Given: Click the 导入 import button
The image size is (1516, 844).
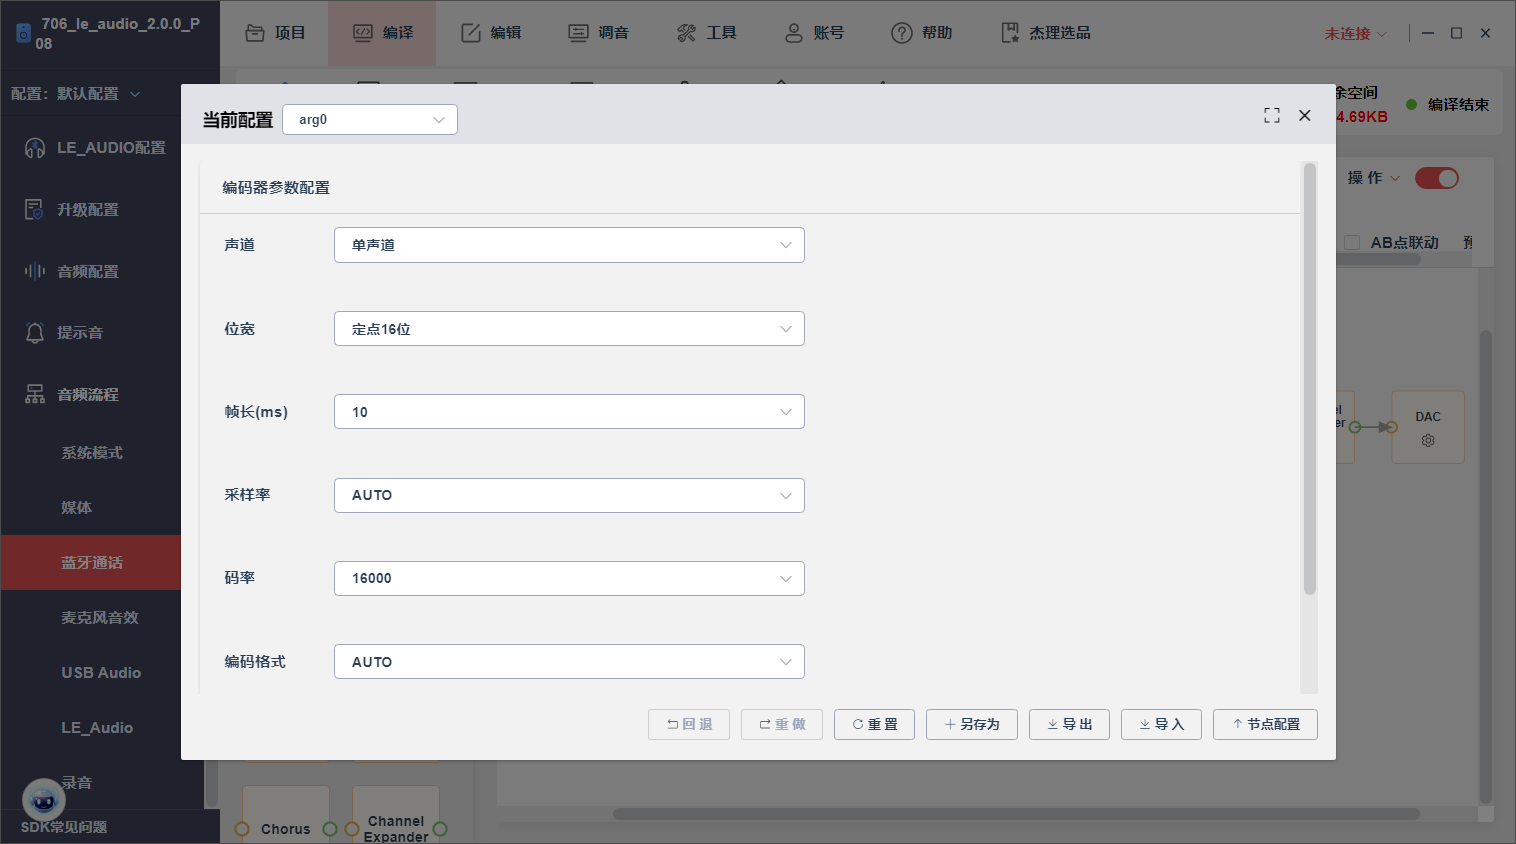Looking at the screenshot, I should point(1161,725).
